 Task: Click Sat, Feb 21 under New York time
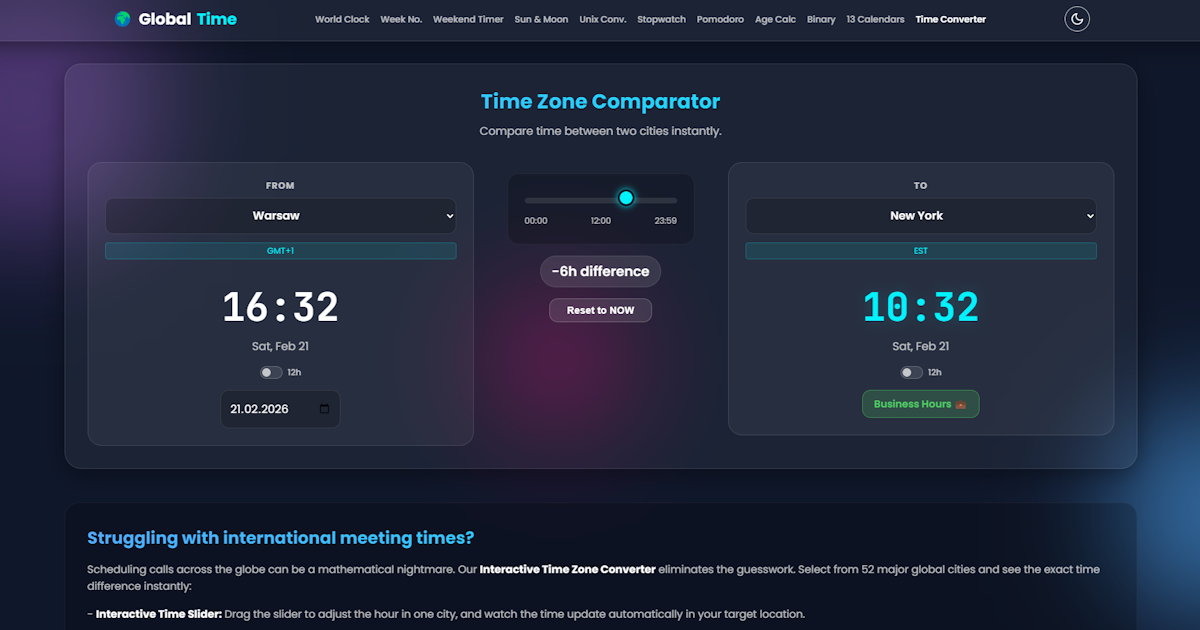point(921,346)
